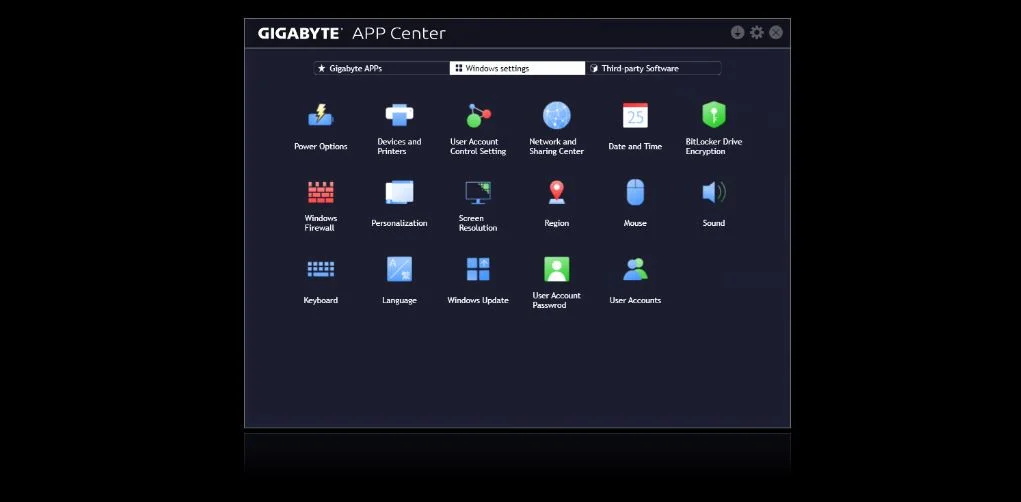Screen dimensions: 1021x502
Task: Switch to Third-party Software tab
Action: [x=653, y=68]
